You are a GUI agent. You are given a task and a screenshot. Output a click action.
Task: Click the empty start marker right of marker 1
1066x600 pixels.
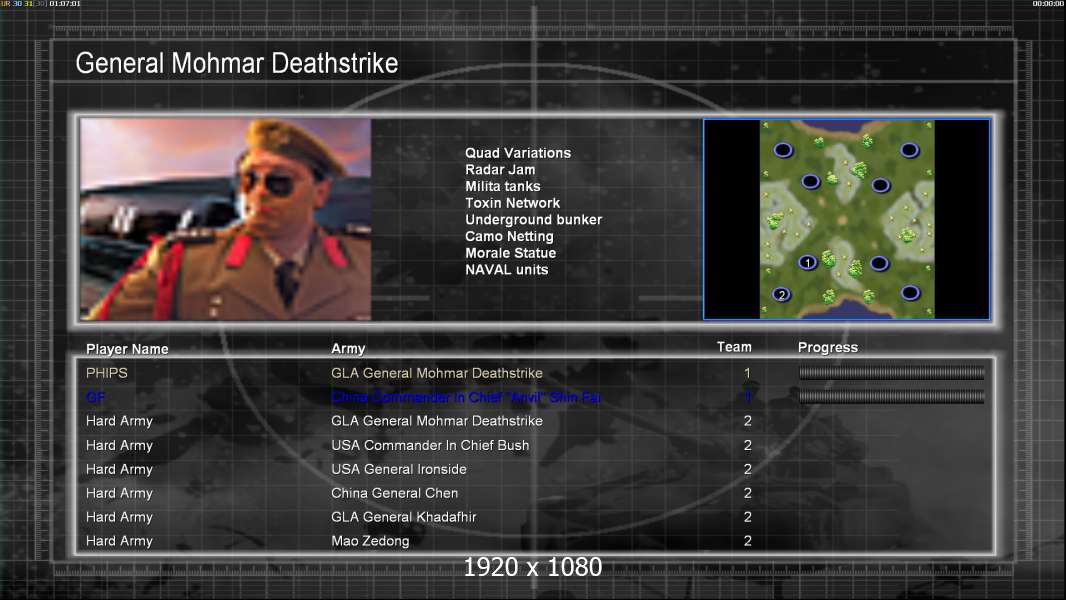pos(879,263)
